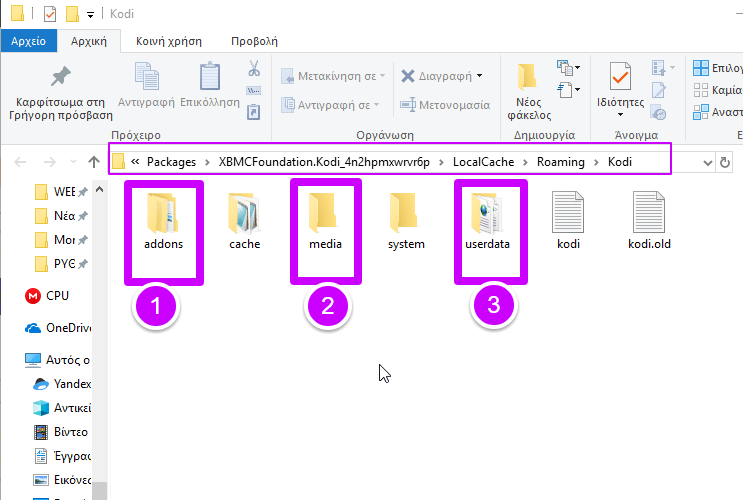This screenshot has width=743, height=500.
Task: Expand the Ιδιότητες dropdown arrow
Action: pyautogui.click(x=620, y=115)
